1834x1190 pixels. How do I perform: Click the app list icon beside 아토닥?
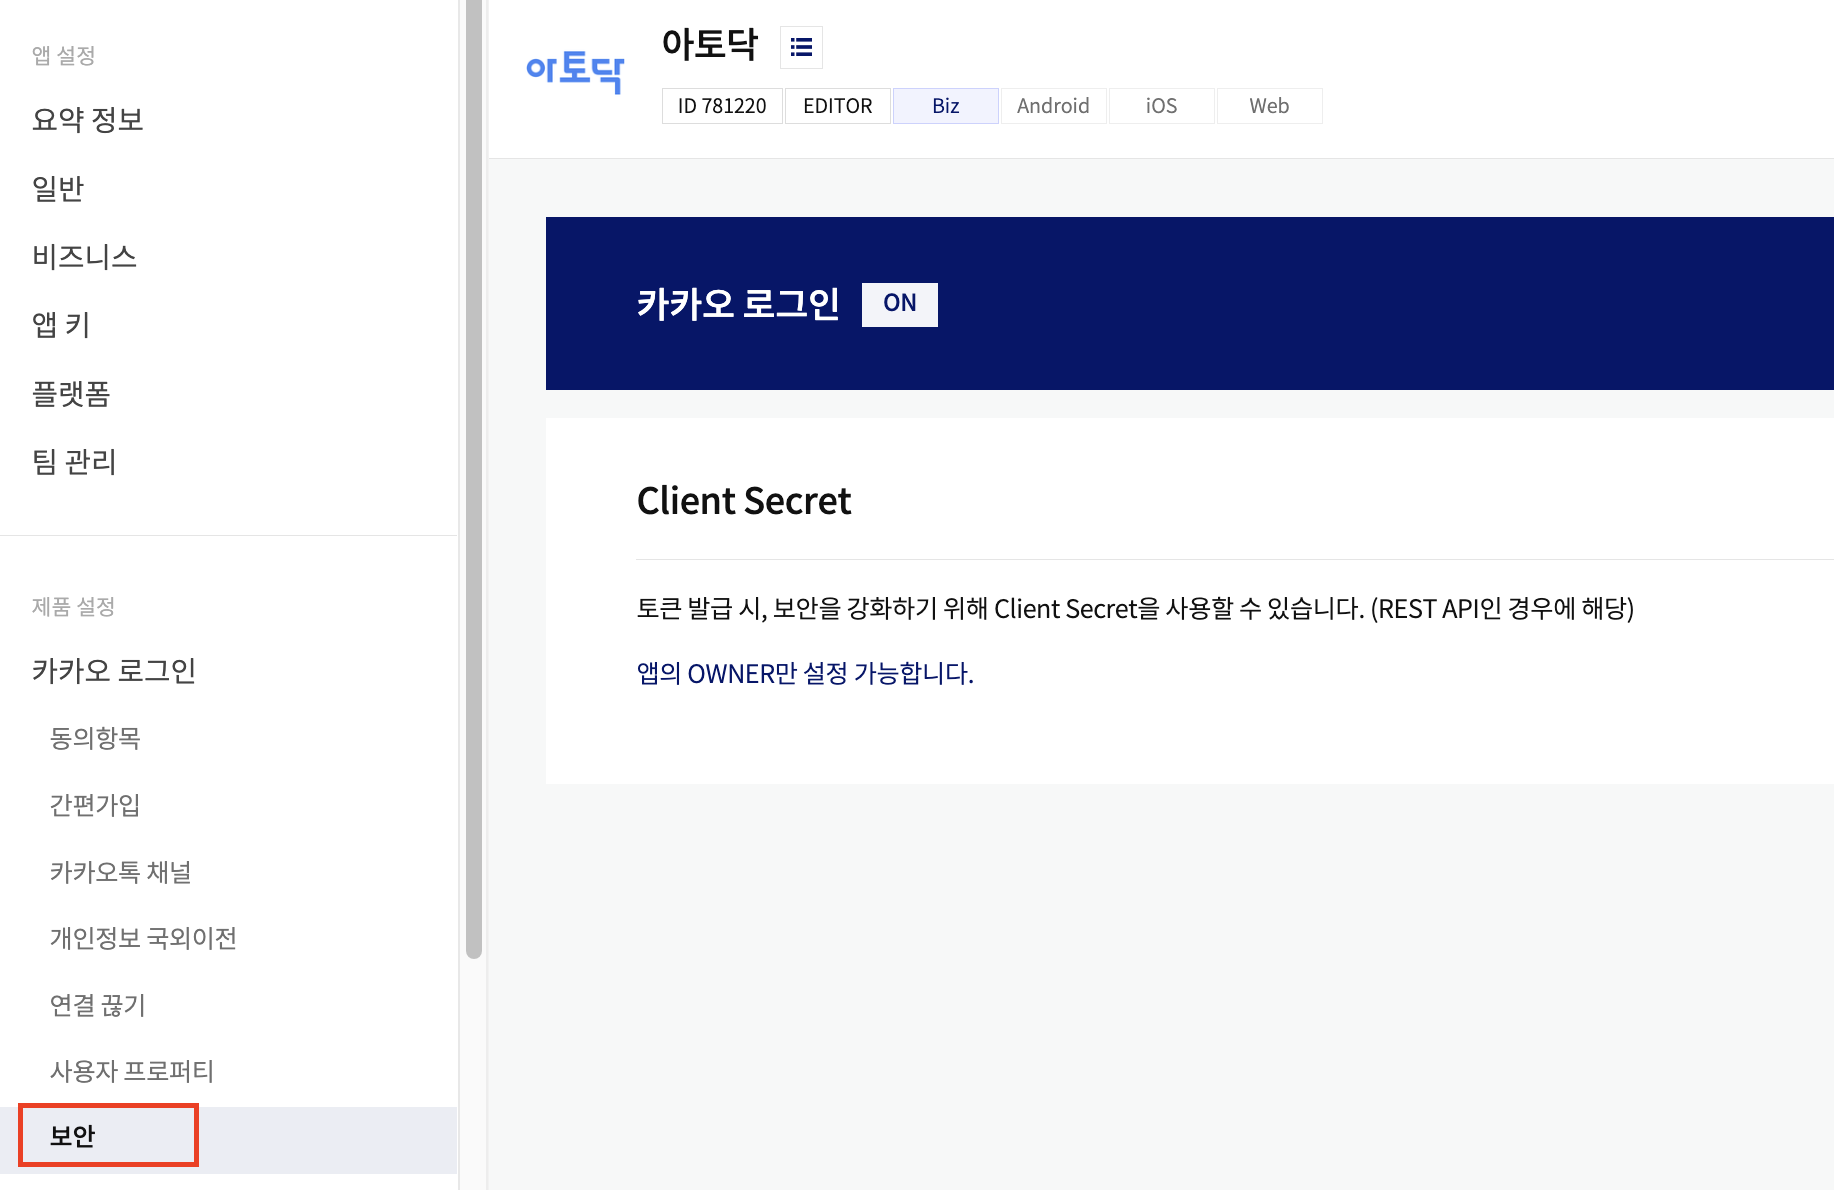pyautogui.click(x=801, y=47)
